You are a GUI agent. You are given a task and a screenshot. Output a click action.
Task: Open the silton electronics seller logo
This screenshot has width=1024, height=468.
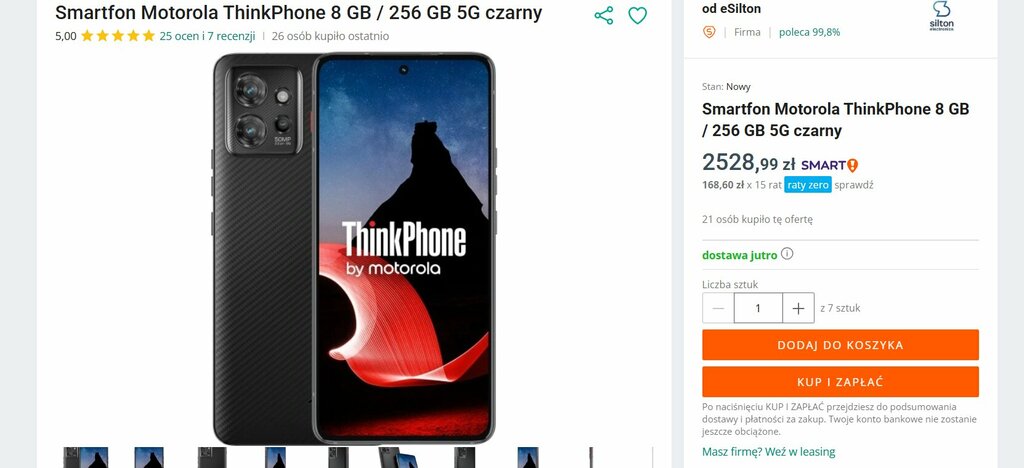942,16
